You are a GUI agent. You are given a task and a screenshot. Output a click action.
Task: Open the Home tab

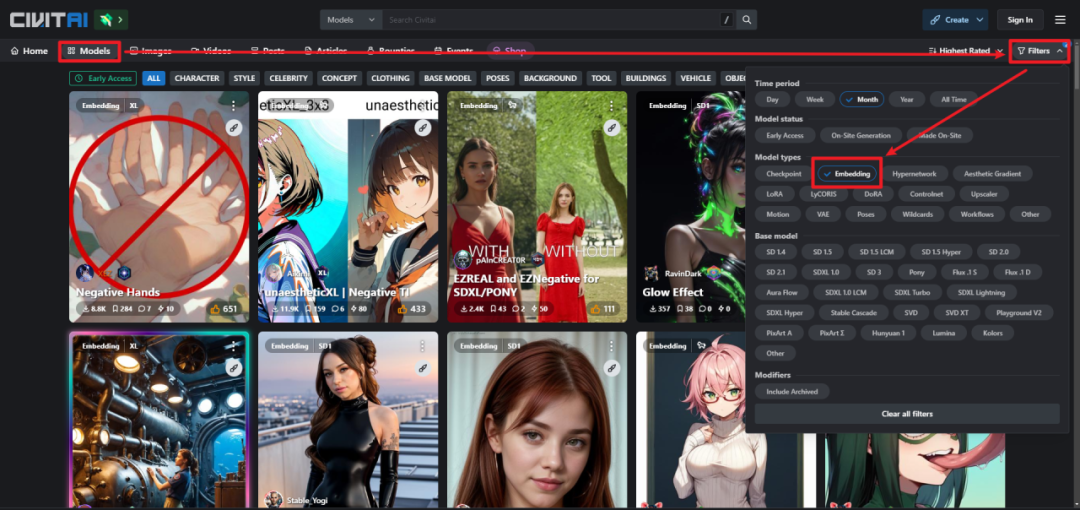(30, 51)
